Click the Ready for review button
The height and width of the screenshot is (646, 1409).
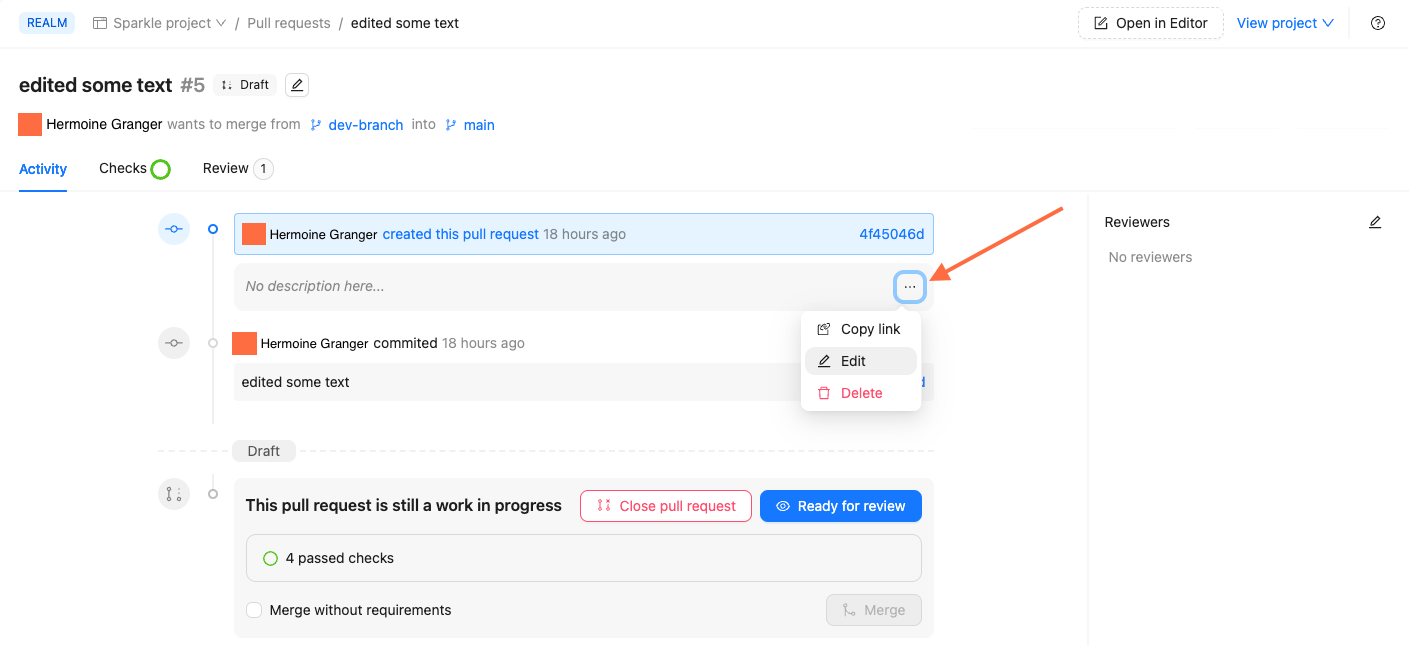(x=840, y=506)
